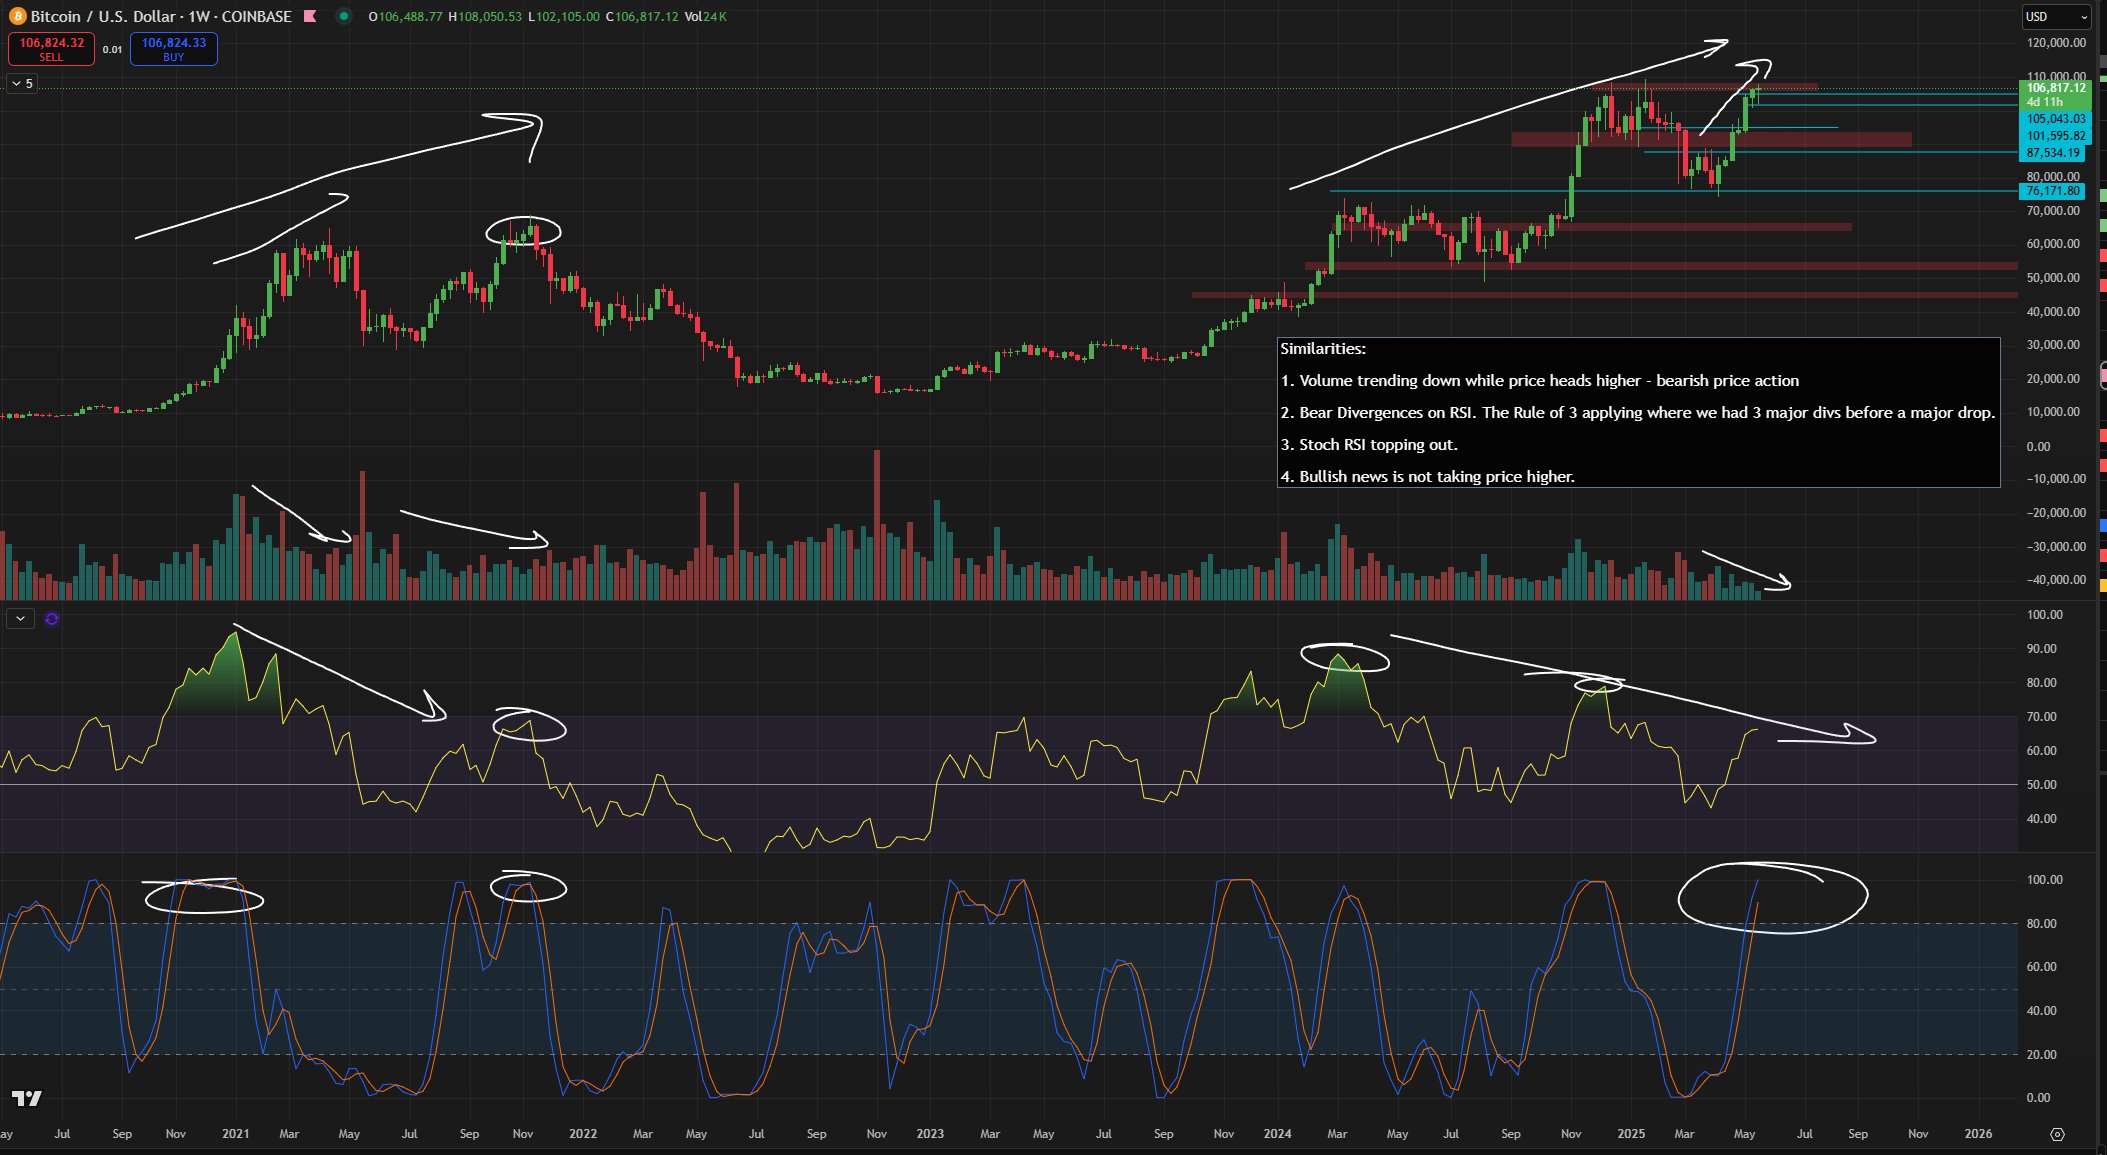Open chart time axis settings gear
This screenshot has width=2107, height=1155.
tap(2057, 1134)
